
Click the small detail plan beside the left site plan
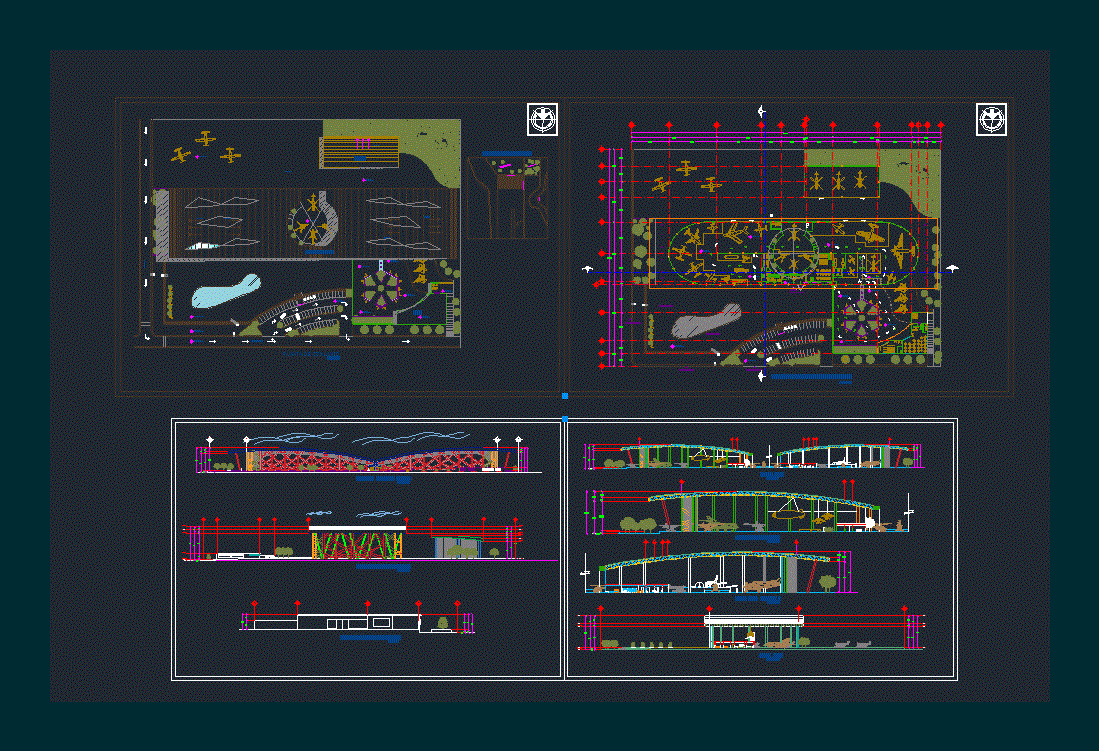point(509,196)
